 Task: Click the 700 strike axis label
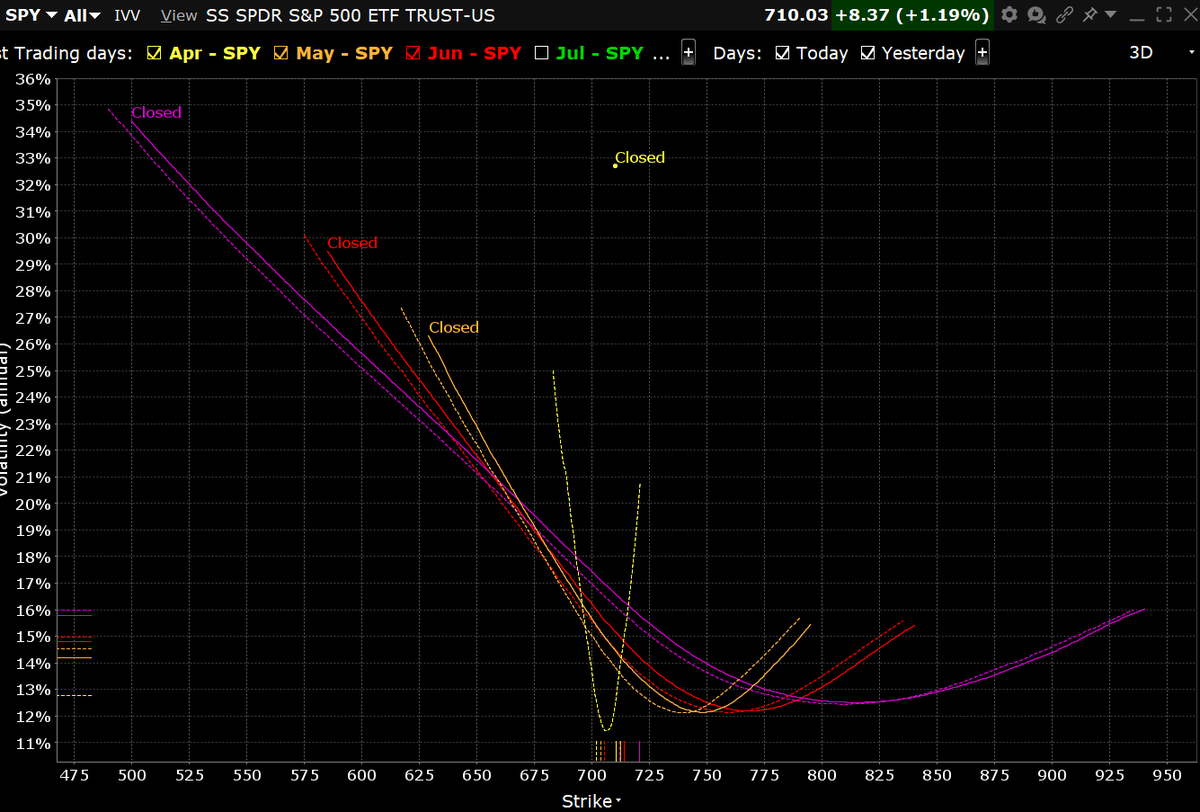tap(592, 775)
